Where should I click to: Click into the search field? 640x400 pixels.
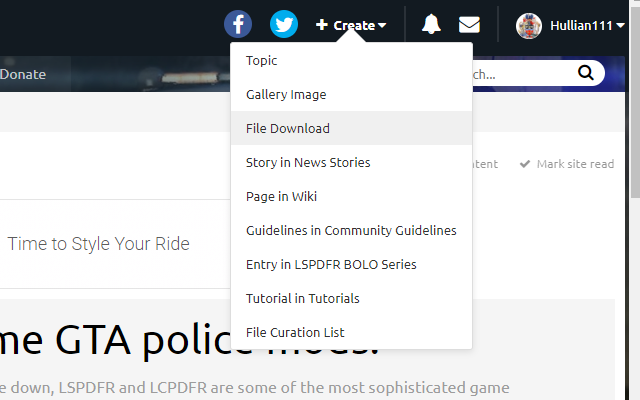524,73
